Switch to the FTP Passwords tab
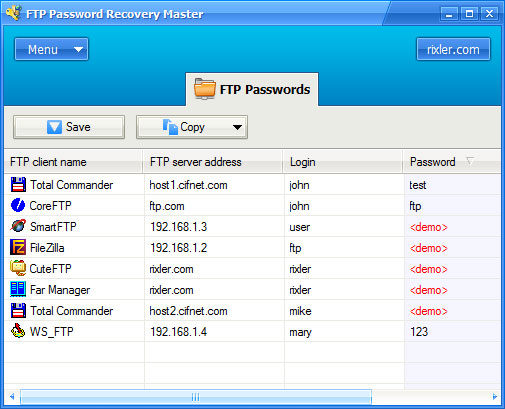The image size is (505, 409). pos(252,89)
